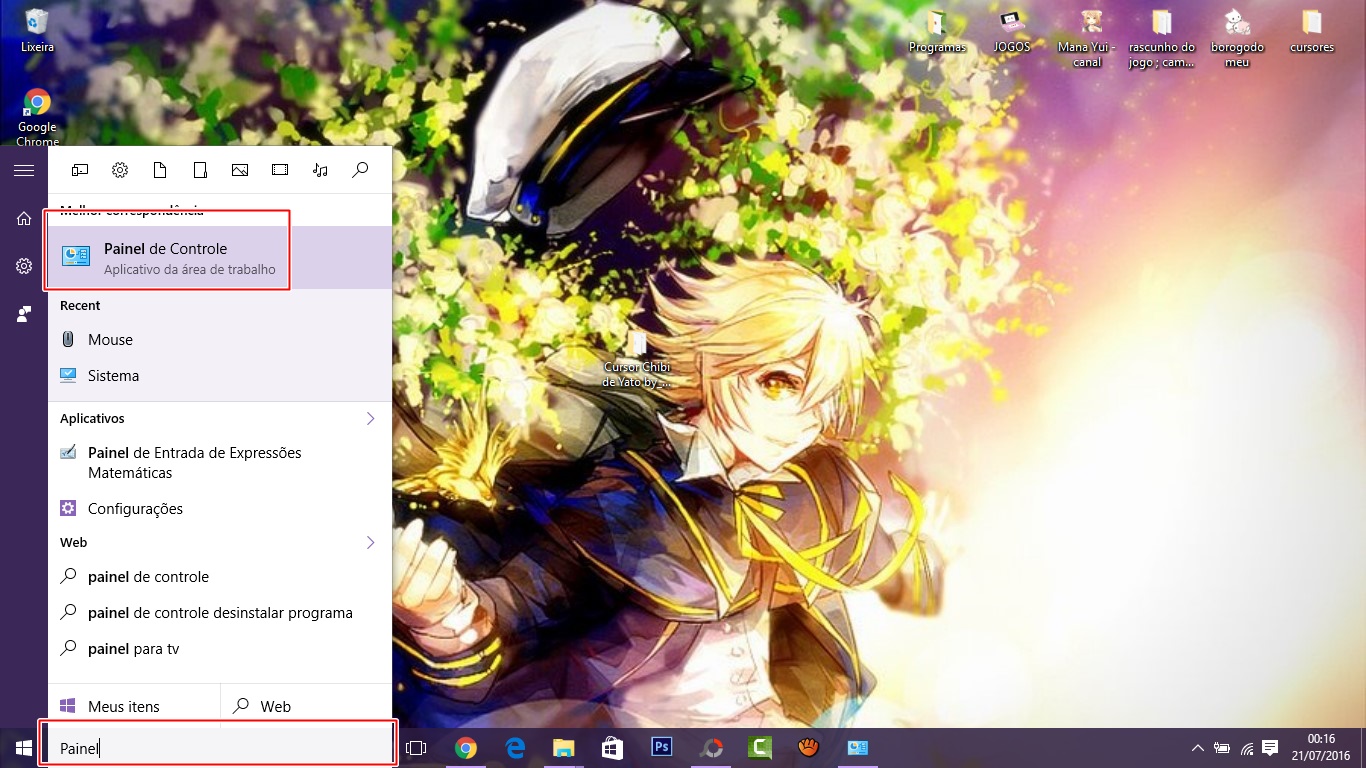The width and height of the screenshot is (1366, 768).
Task: Select Mana Yui - canal desktop icon
Action: [x=1087, y=38]
